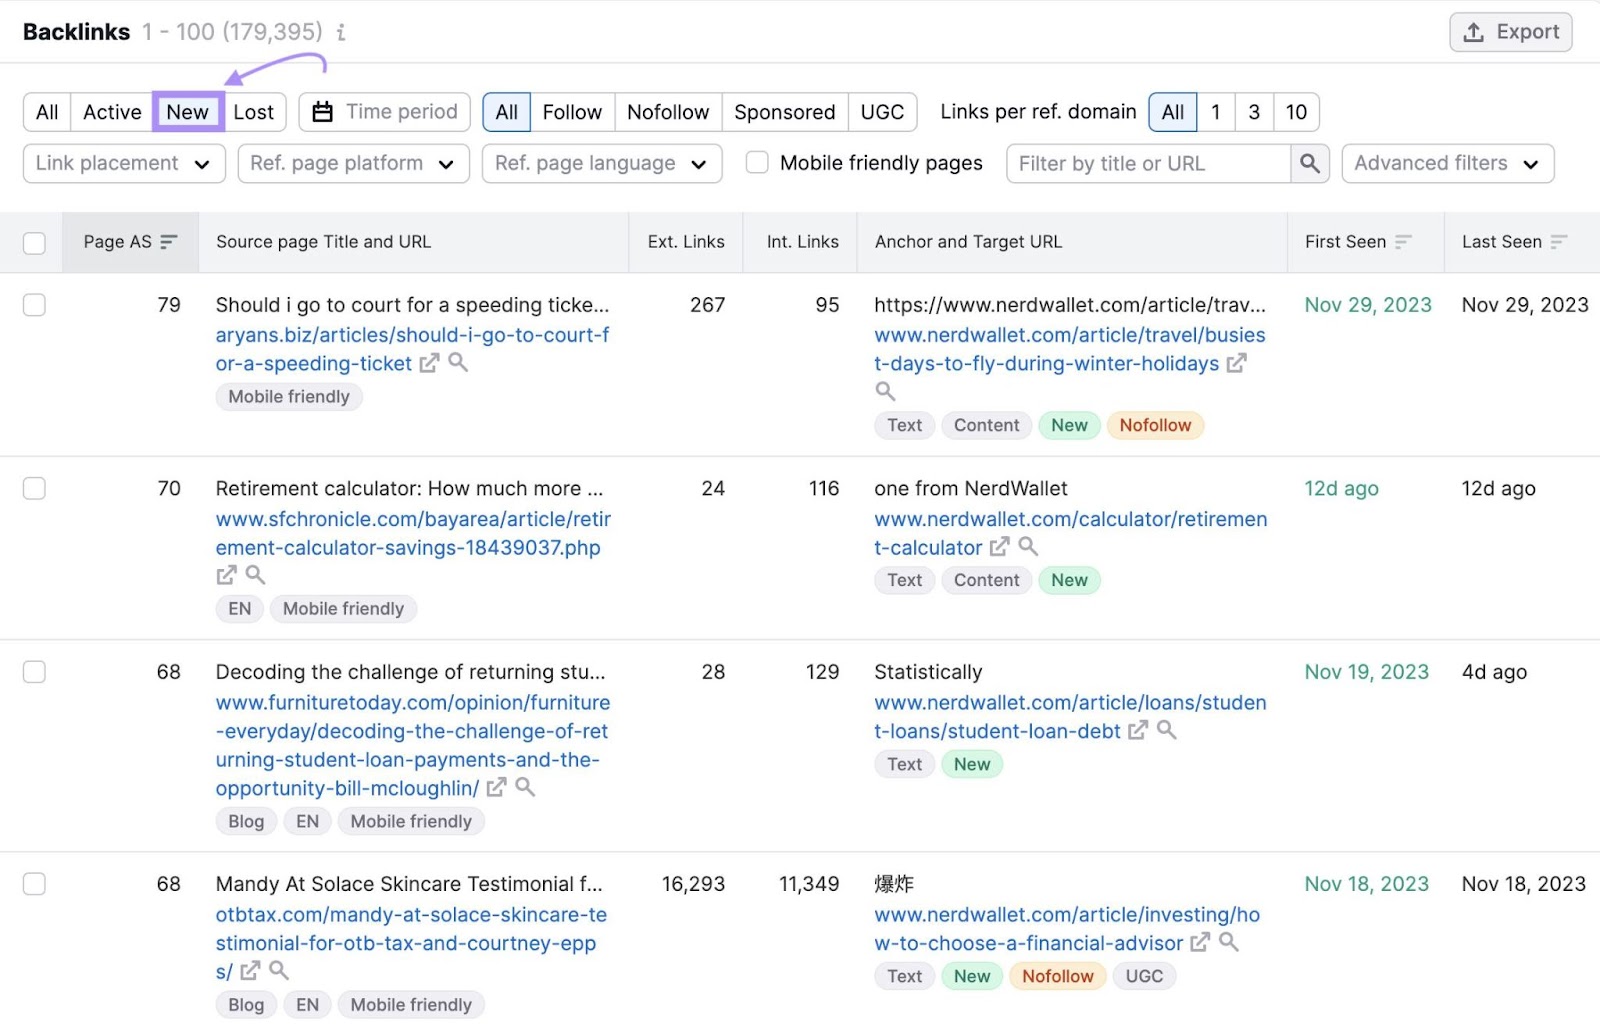The height and width of the screenshot is (1034, 1600).
Task: Enable the Mobile friendly pages checkbox
Action: point(757,162)
